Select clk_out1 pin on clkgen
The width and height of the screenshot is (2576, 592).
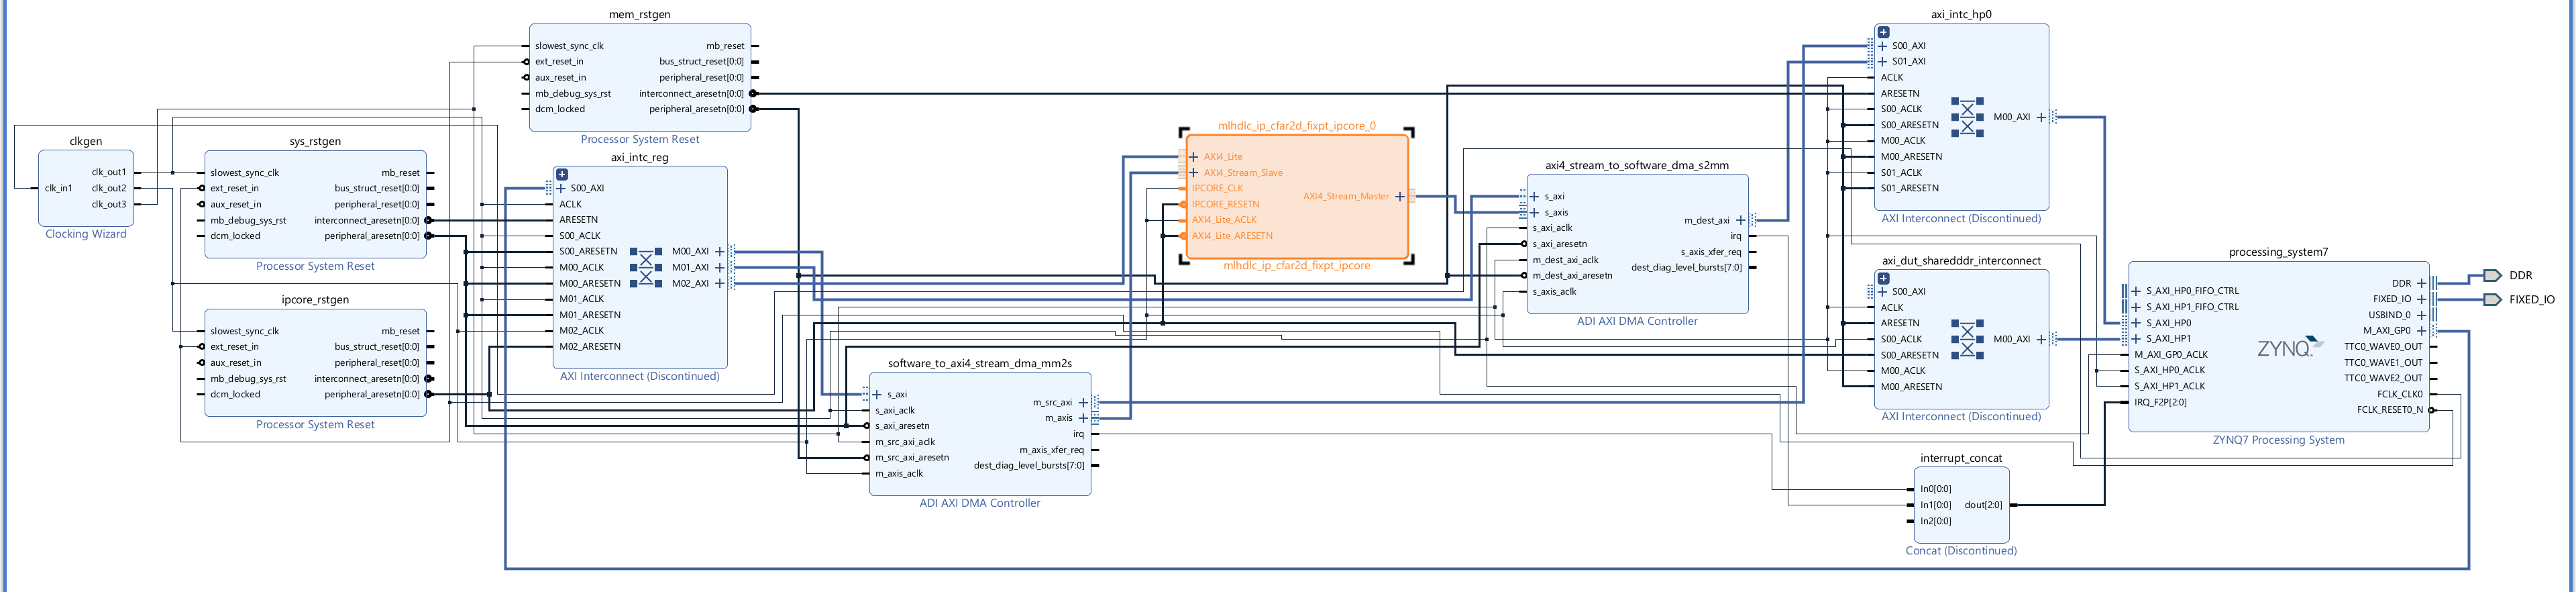tap(109, 173)
